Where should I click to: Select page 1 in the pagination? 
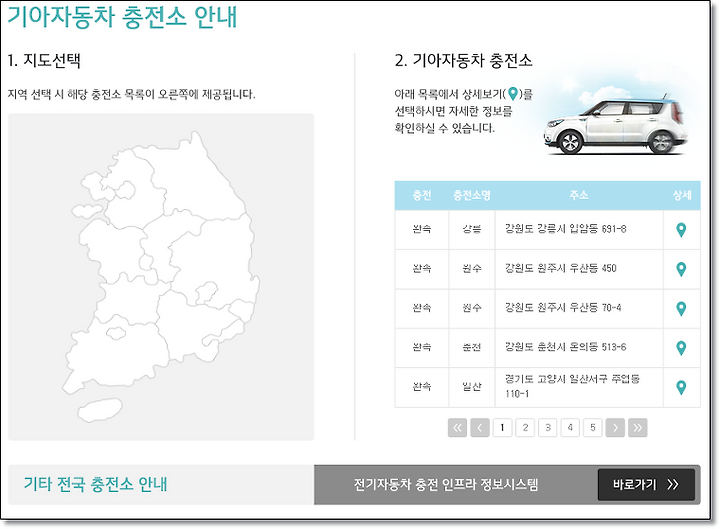coord(502,428)
